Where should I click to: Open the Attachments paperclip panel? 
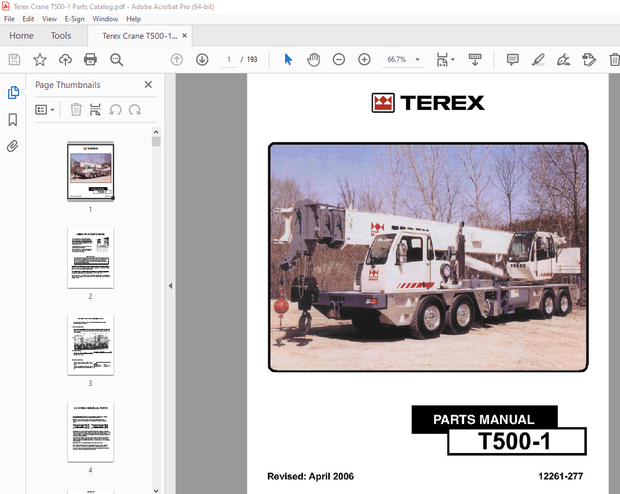pyautogui.click(x=13, y=146)
